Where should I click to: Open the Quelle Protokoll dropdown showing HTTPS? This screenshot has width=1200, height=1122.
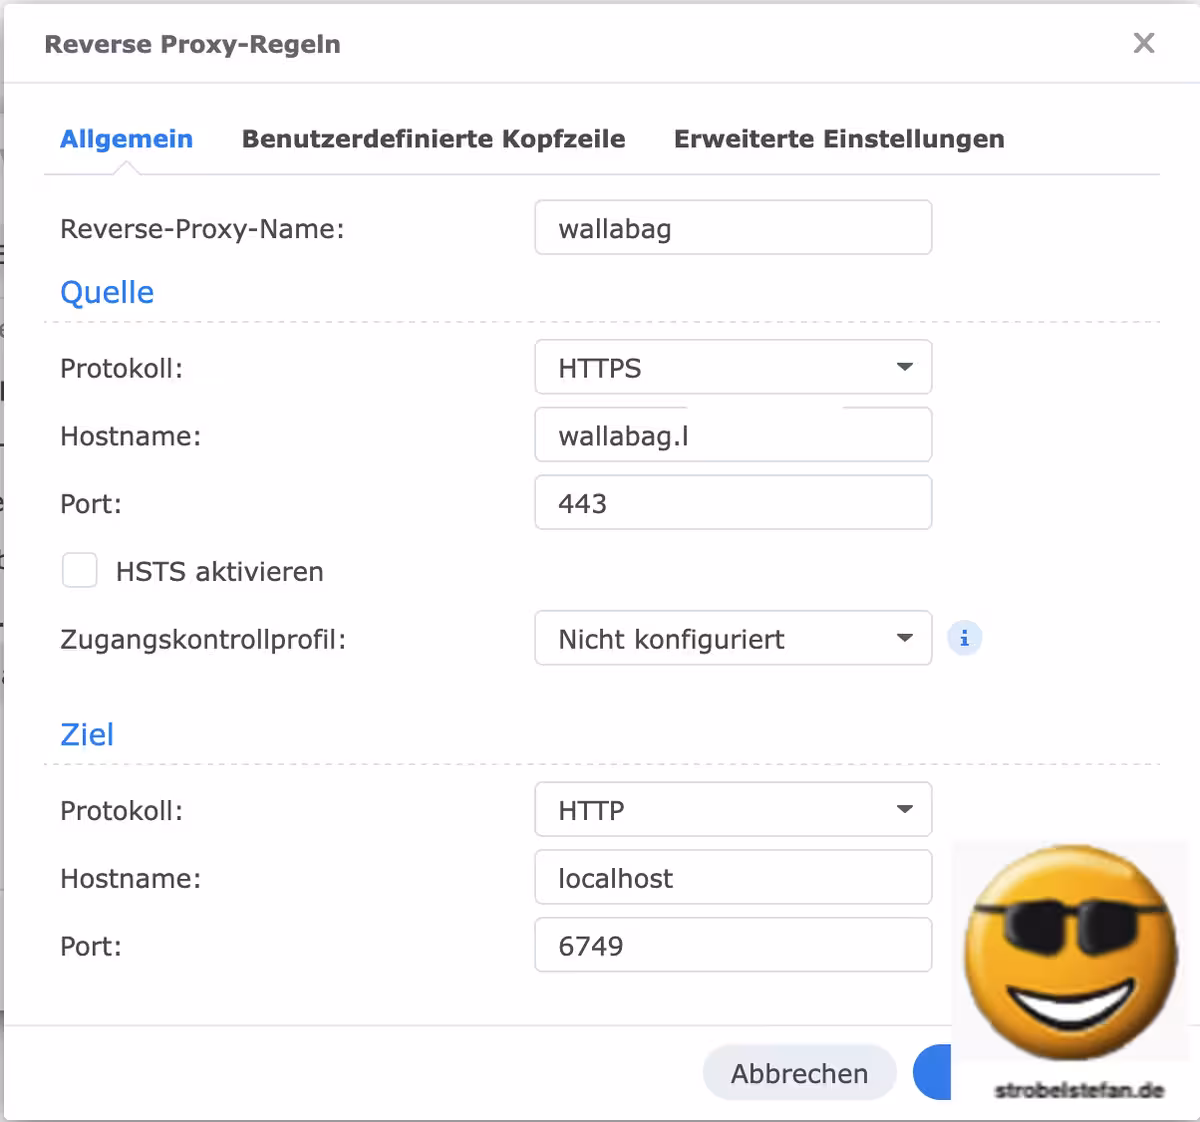(733, 368)
